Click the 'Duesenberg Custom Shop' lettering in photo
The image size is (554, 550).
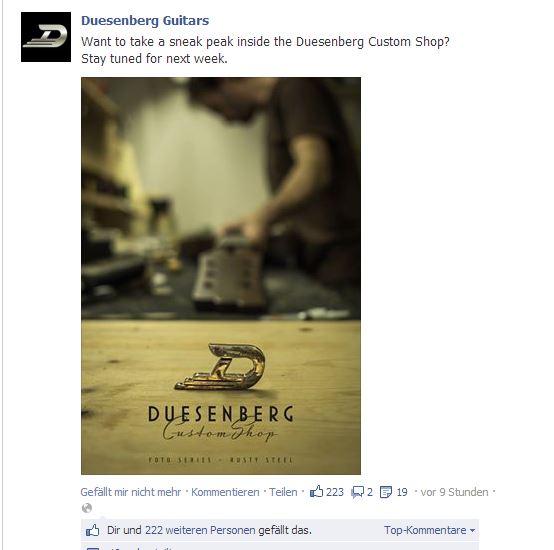click(220, 424)
